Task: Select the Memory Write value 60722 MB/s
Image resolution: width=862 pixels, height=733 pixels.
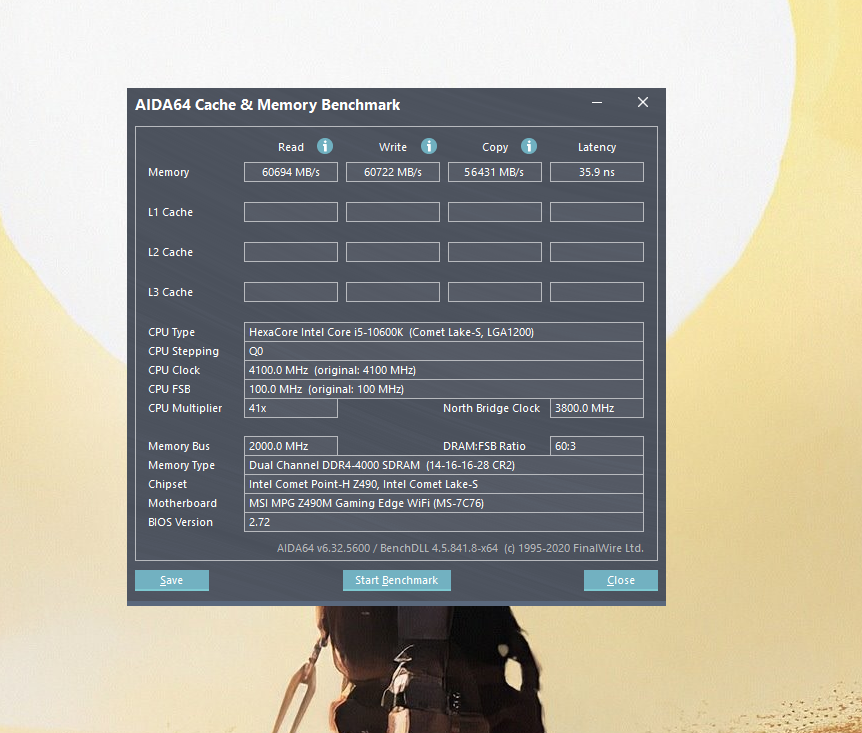Action: point(393,172)
